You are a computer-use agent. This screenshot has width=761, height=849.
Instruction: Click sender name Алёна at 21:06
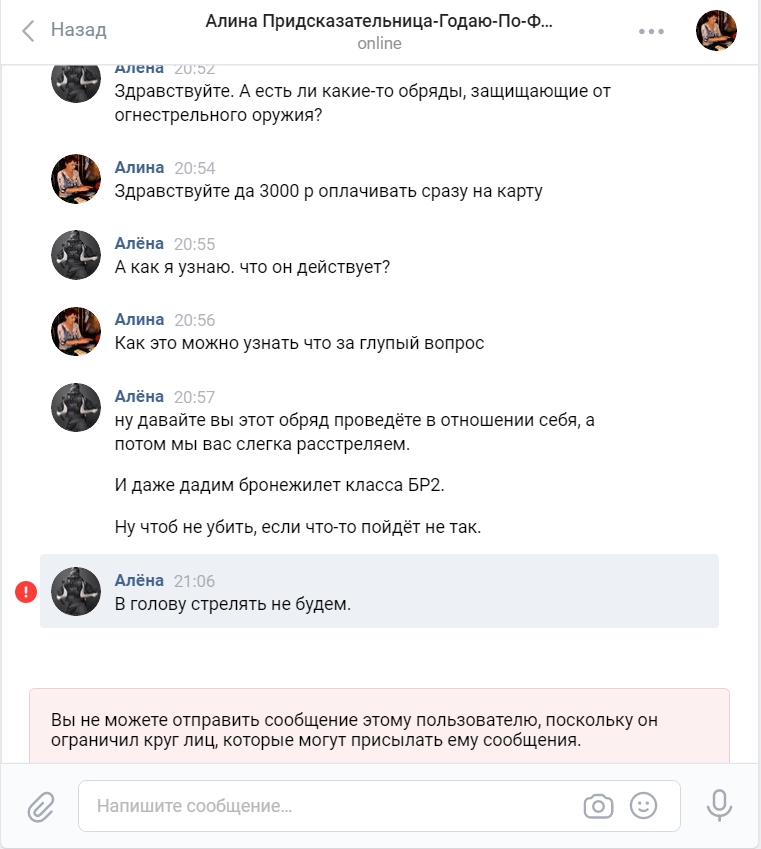coord(139,580)
